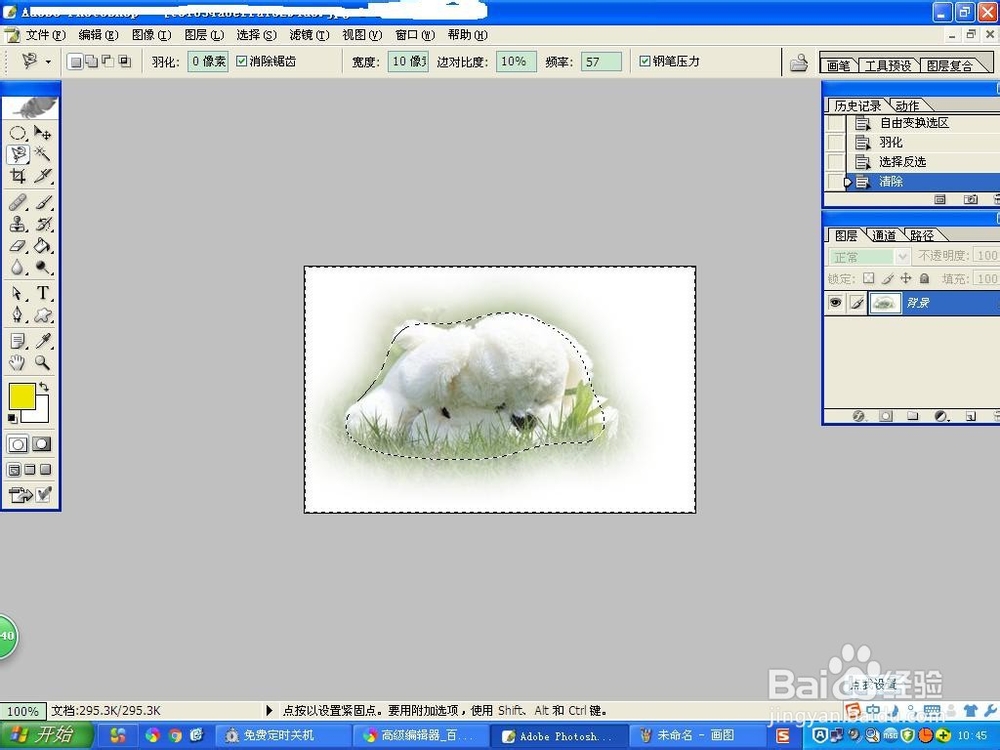Select the Hand tool

click(x=18, y=363)
